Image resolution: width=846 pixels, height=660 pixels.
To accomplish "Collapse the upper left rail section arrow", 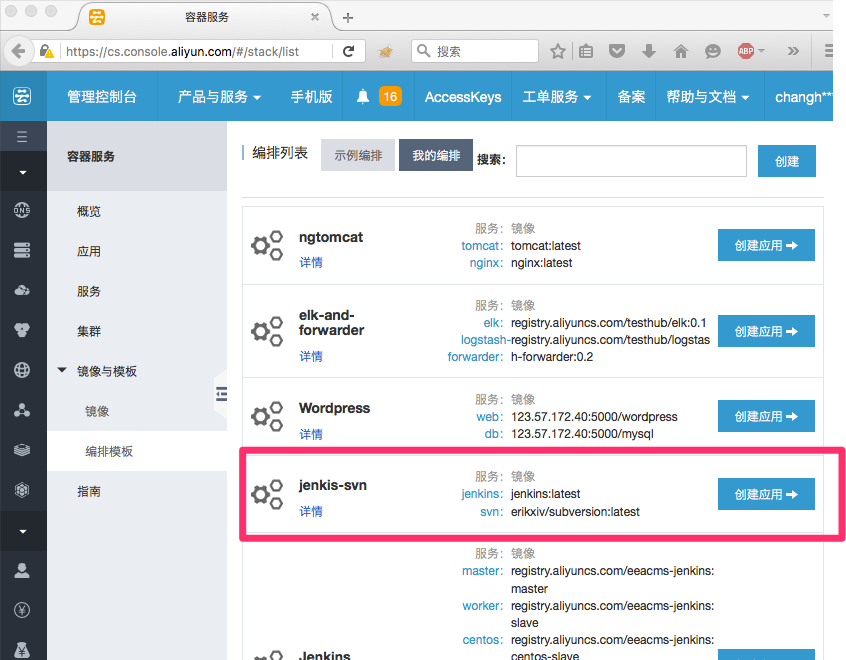I will click(x=23, y=173).
